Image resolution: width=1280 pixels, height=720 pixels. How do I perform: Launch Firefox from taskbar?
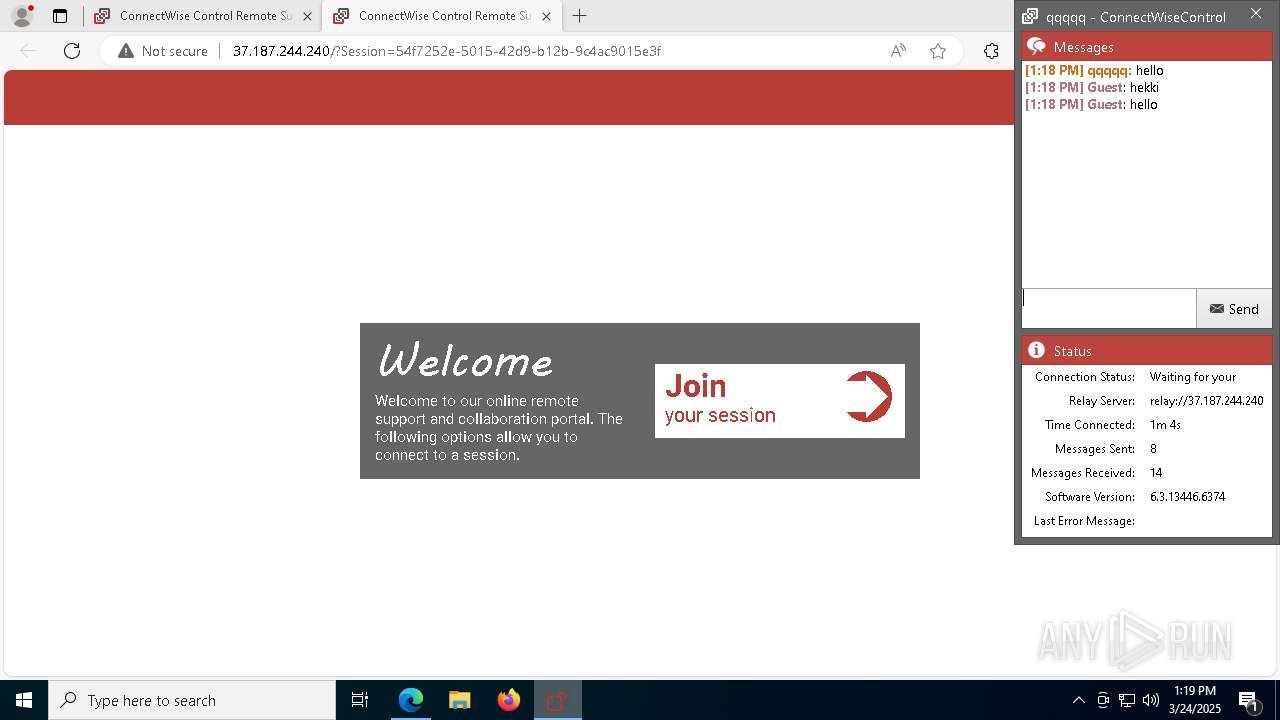click(508, 700)
